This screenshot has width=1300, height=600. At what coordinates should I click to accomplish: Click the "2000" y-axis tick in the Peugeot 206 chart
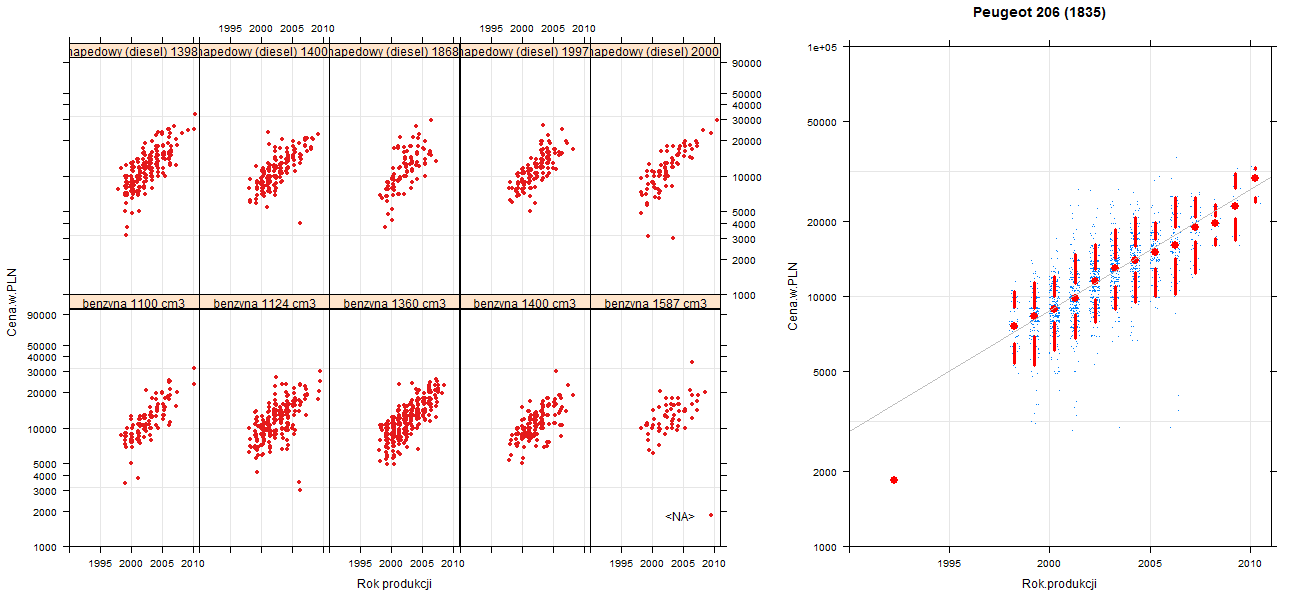tap(827, 471)
